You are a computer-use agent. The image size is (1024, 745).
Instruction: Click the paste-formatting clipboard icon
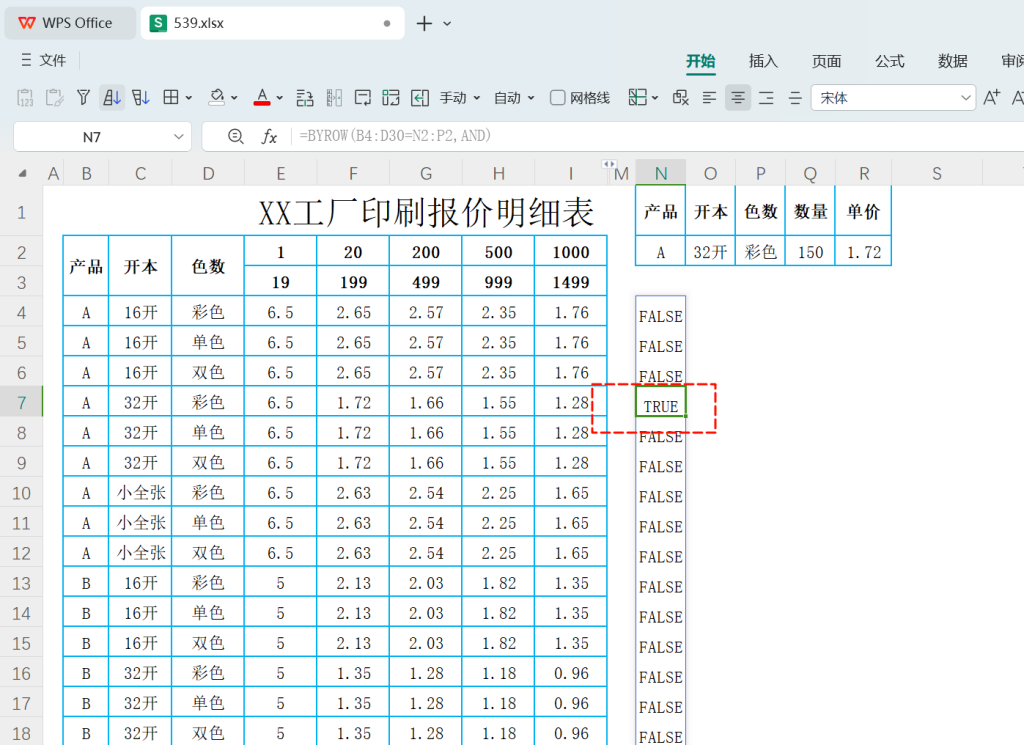point(54,98)
